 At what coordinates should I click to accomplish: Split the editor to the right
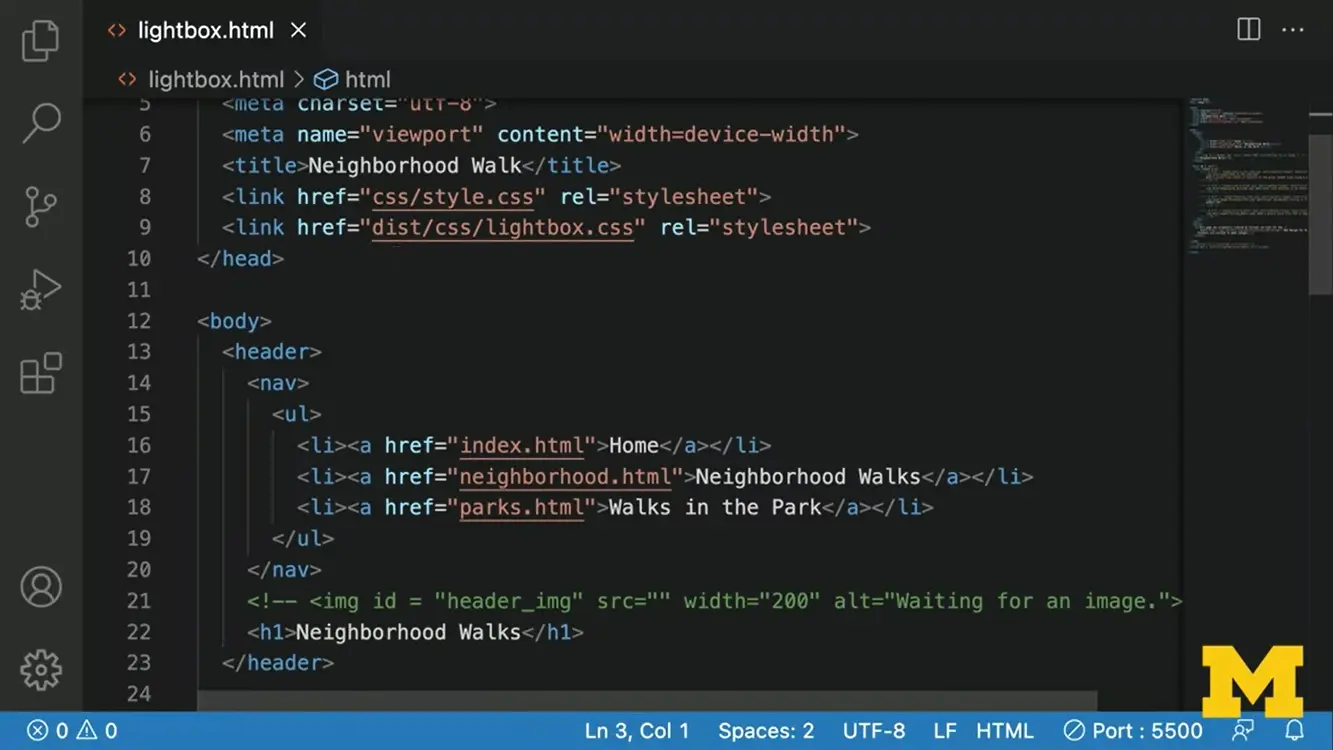pos(1249,29)
